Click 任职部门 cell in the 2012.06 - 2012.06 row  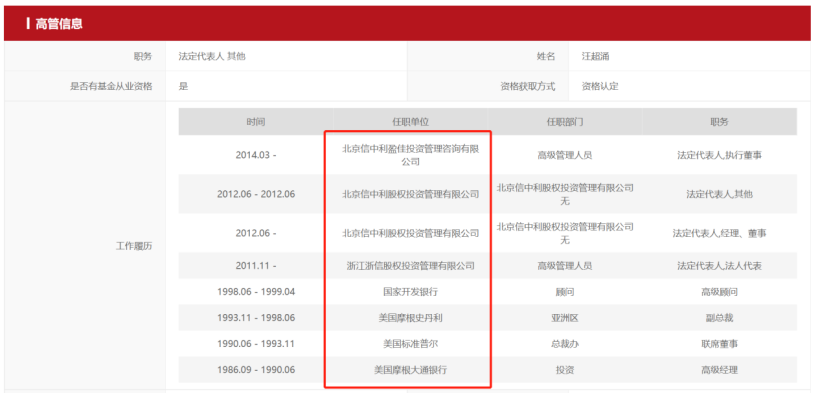[565, 194]
